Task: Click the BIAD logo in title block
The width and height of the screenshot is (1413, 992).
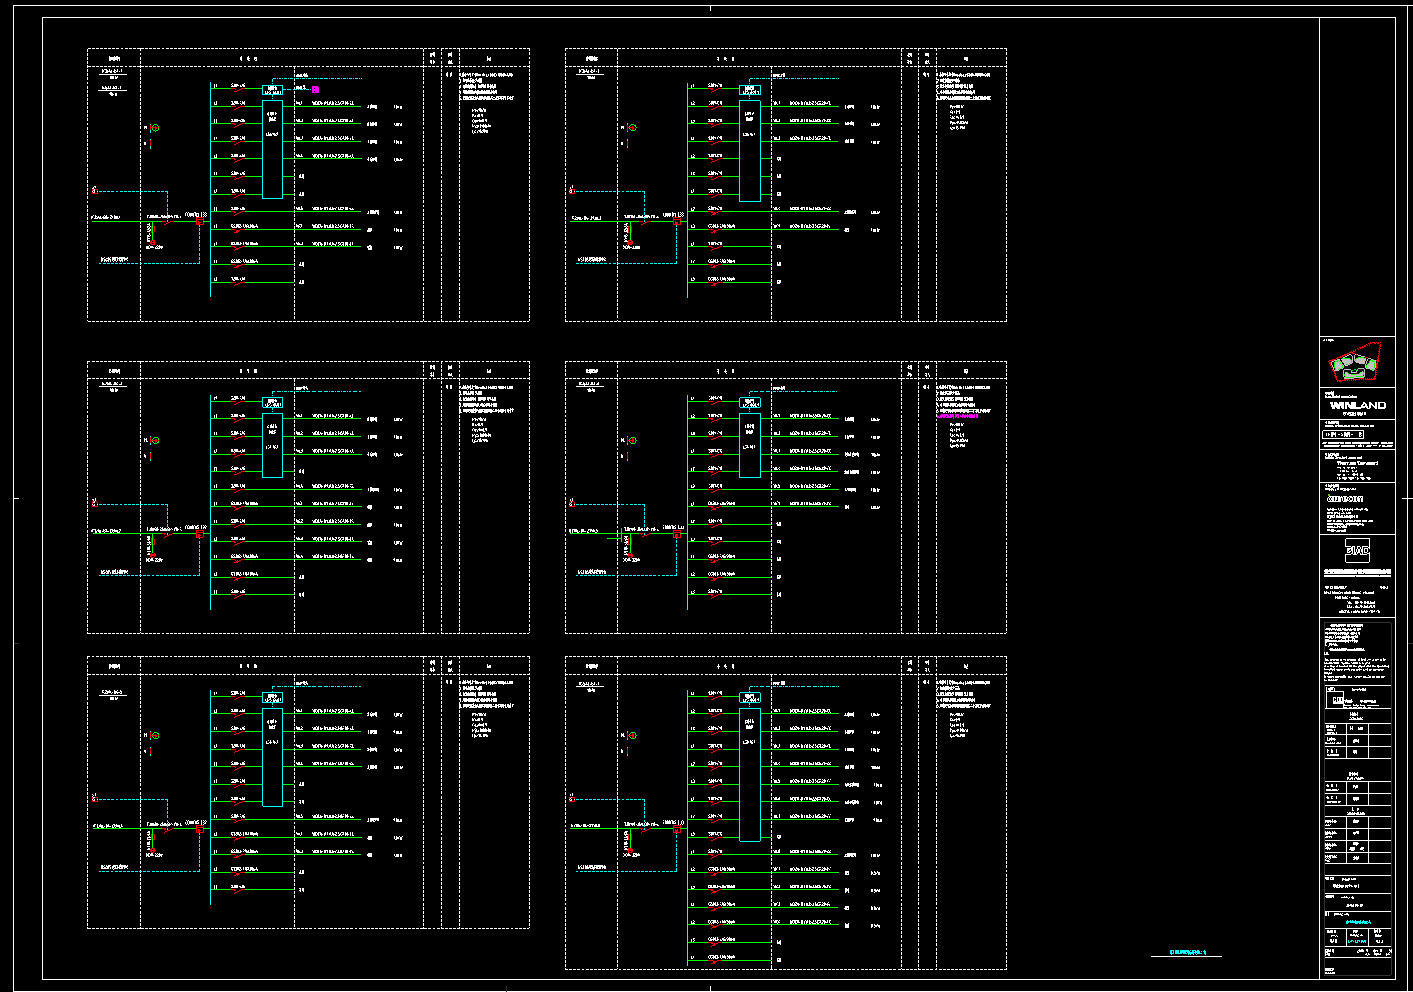Action: coord(1357,550)
